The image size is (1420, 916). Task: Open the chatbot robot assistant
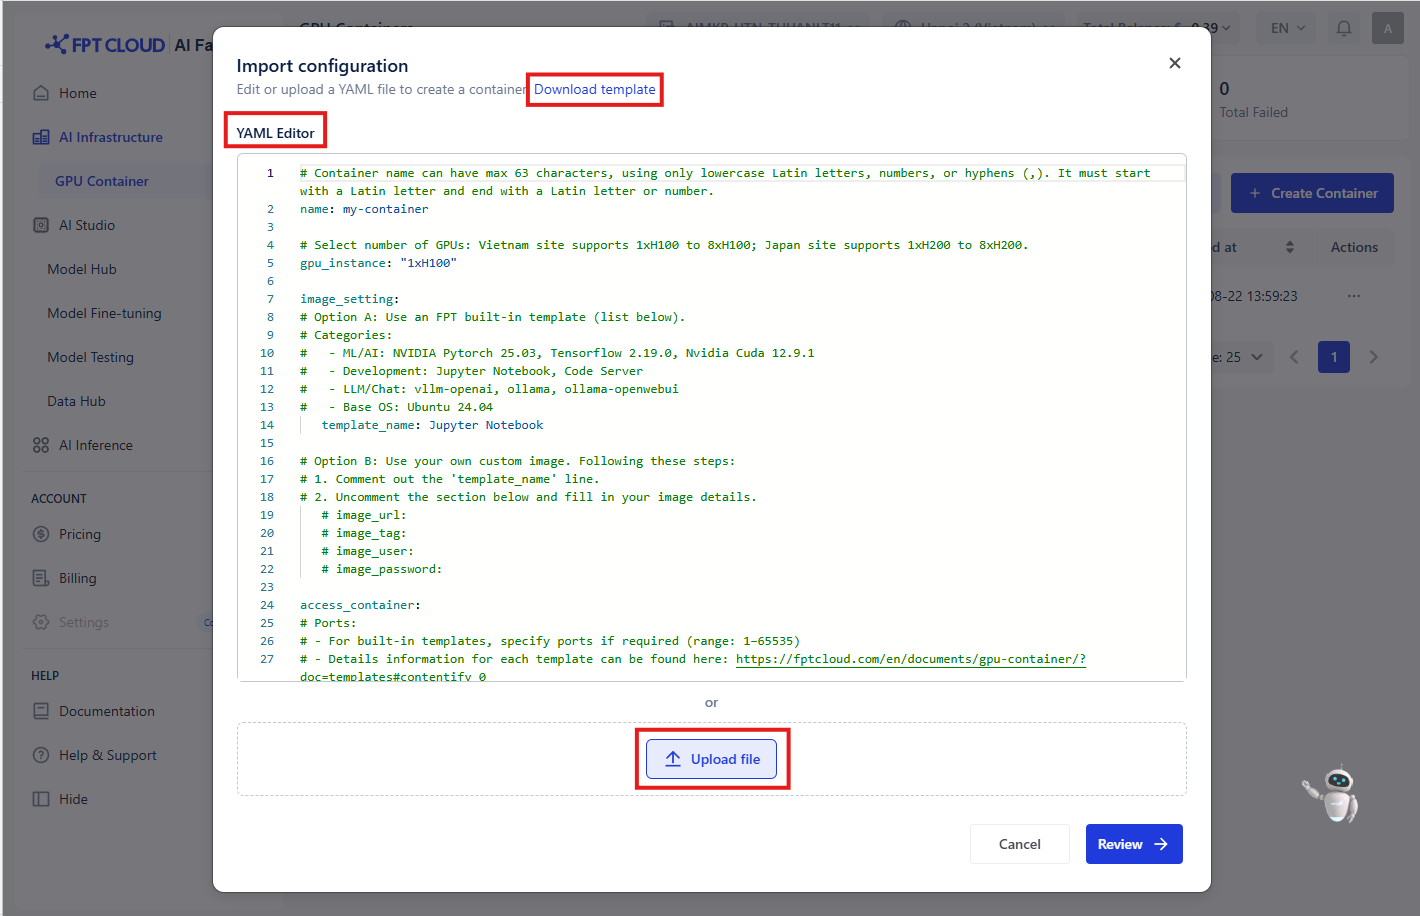pos(1333,794)
